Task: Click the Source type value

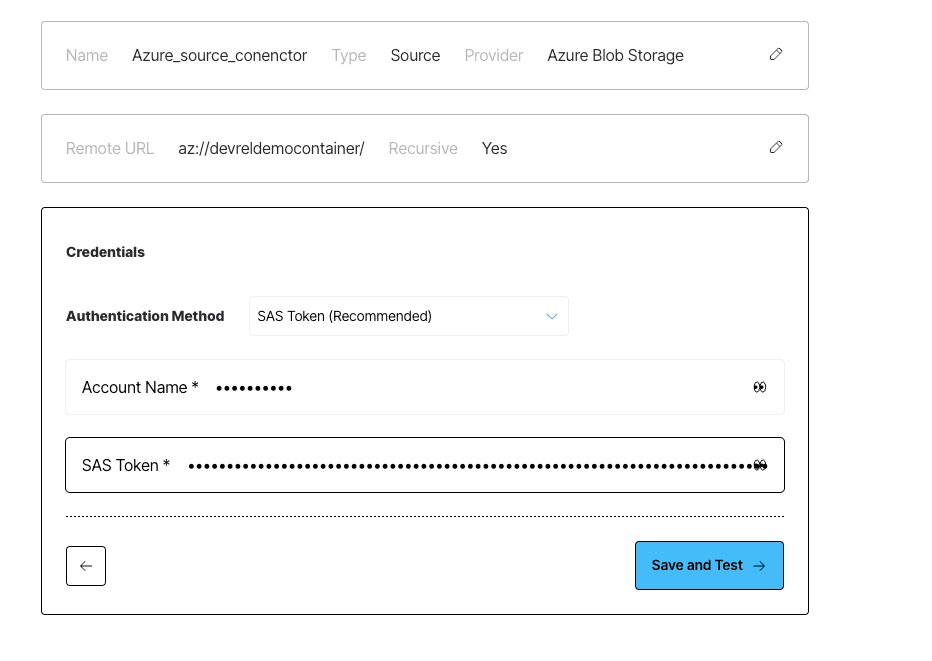Action: [x=415, y=55]
